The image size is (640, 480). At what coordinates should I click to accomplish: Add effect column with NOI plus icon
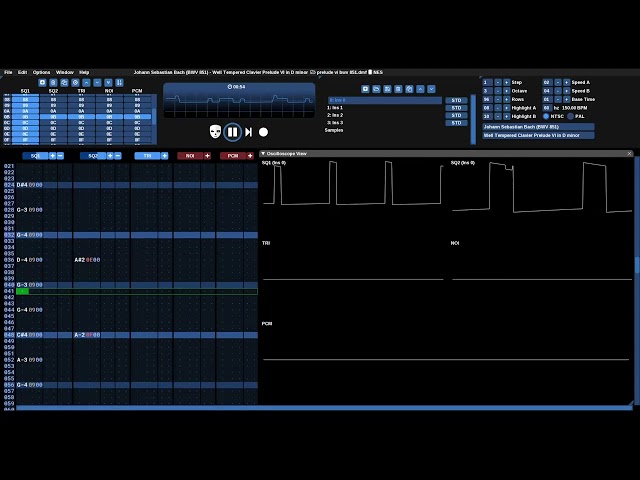tap(207, 156)
